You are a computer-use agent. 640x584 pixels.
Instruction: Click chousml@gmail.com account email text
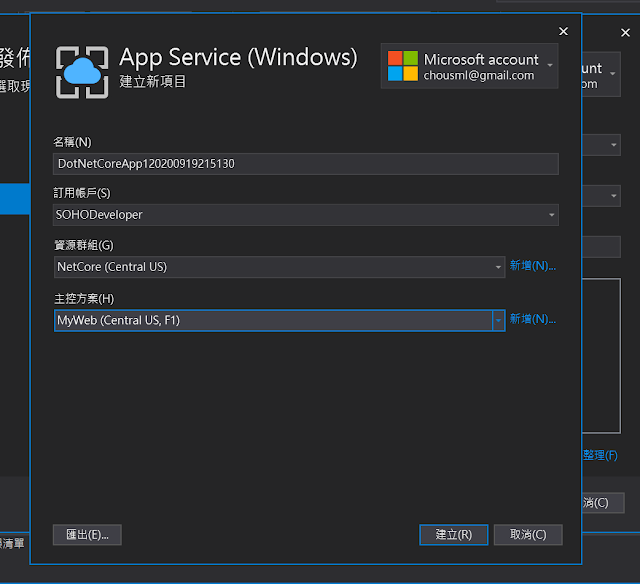tap(479, 75)
